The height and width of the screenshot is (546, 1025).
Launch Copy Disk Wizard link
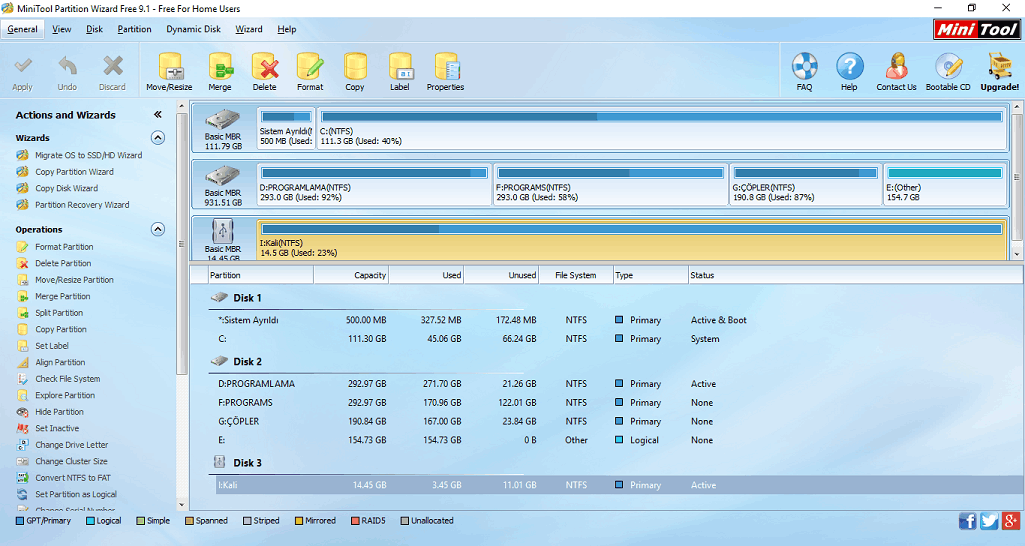[x=66, y=188]
